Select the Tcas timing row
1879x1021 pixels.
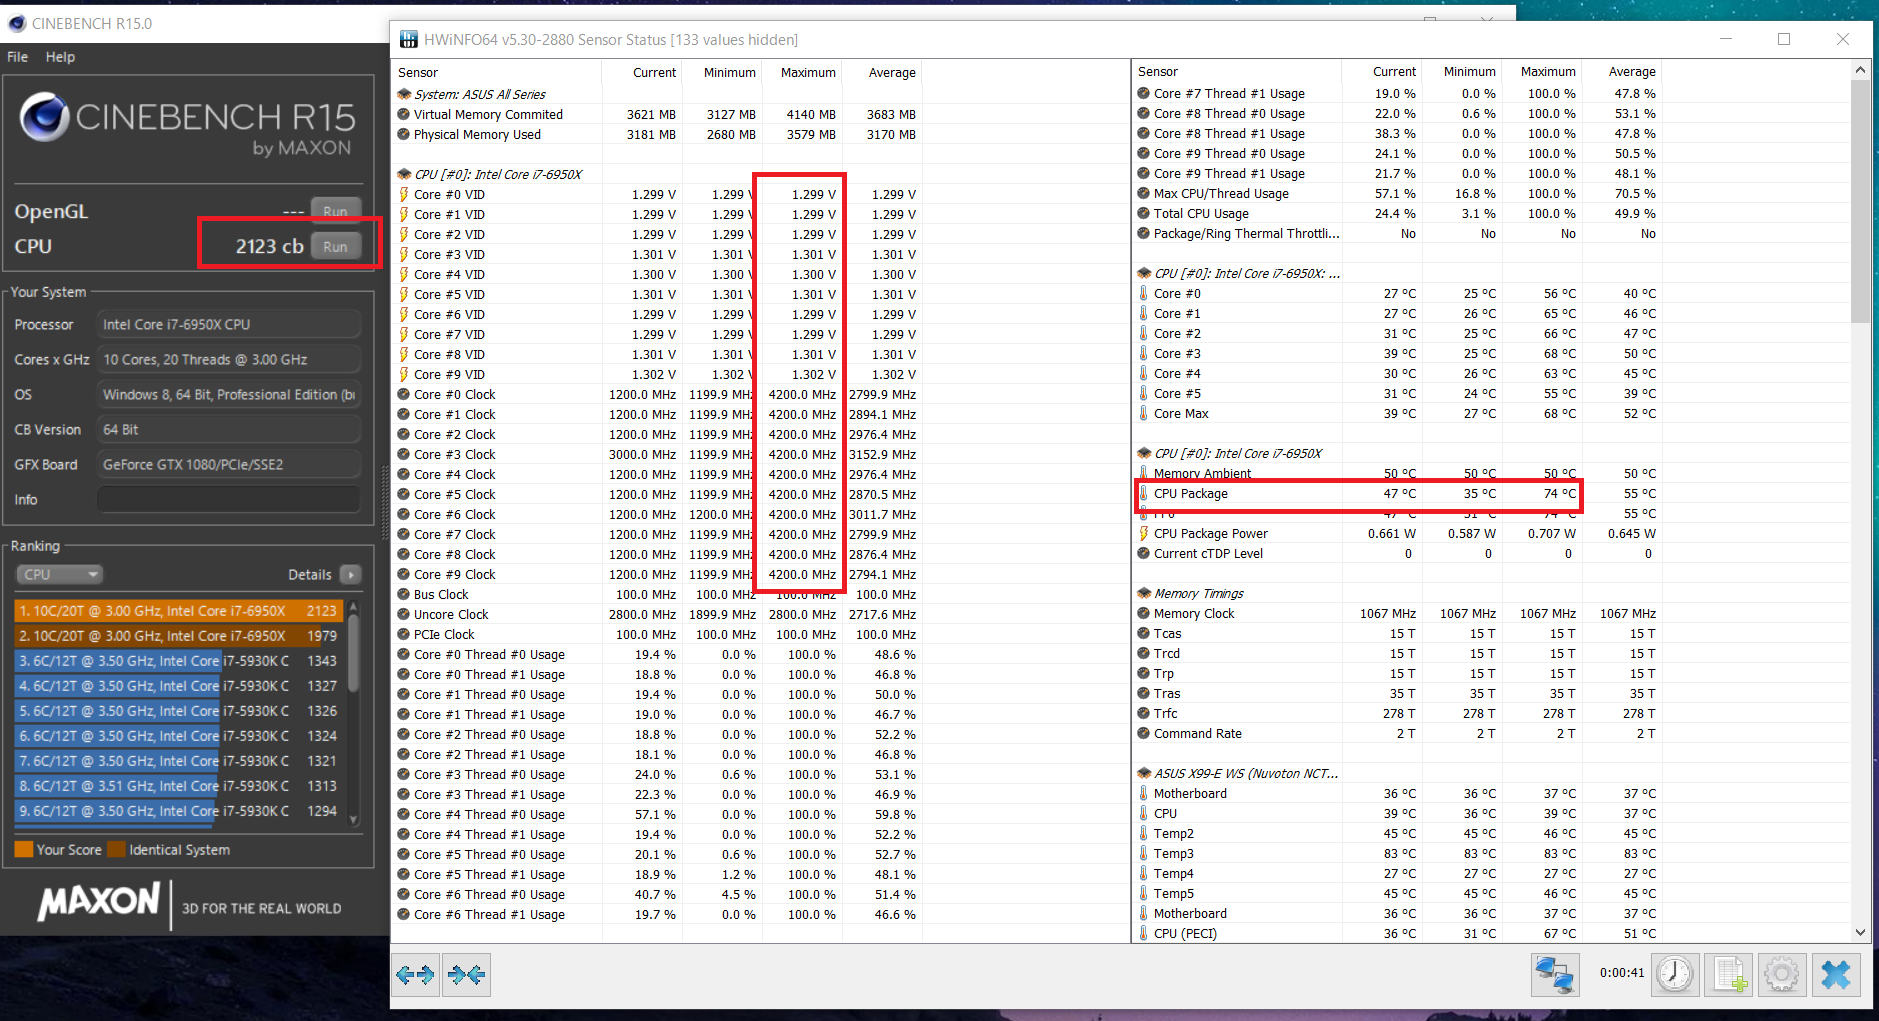tap(1397, 633)
